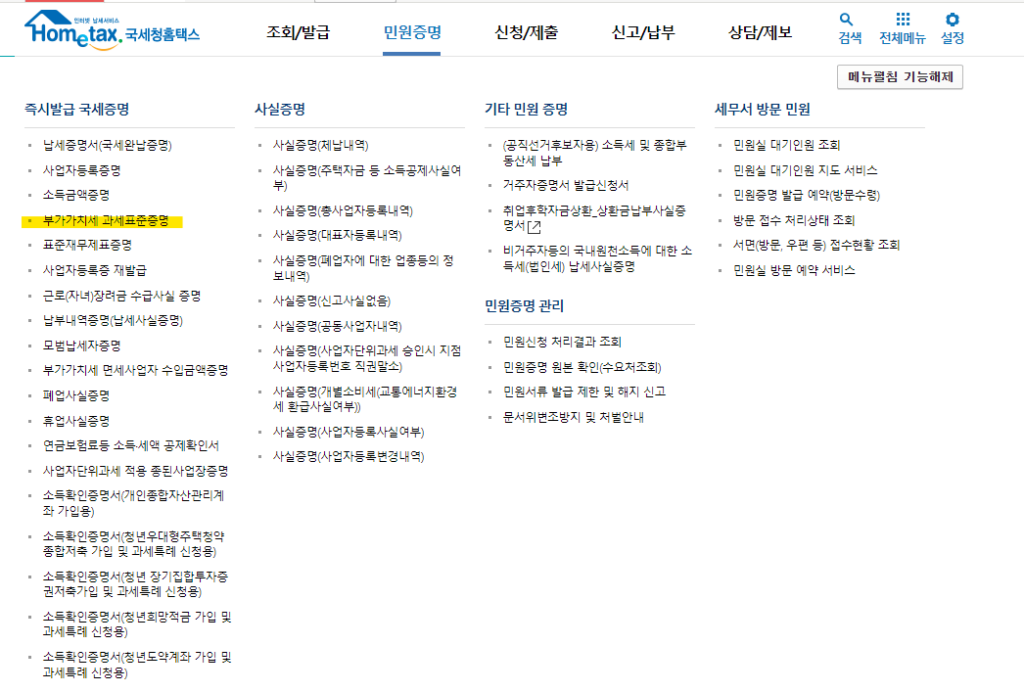Select 휴업사실증명
Screen dimensions: 1024x692
click(x=76, y=421)
